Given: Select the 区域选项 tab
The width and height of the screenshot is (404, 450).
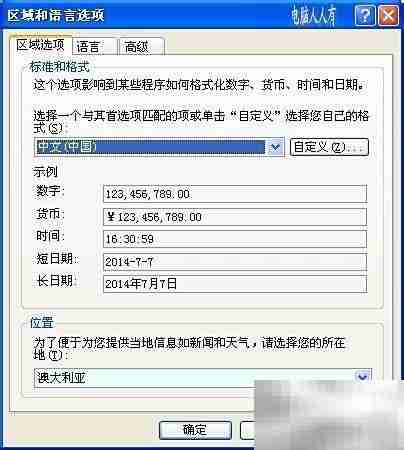Looking at the screenshot, I should pyautogui.click(x=40, y=44).
